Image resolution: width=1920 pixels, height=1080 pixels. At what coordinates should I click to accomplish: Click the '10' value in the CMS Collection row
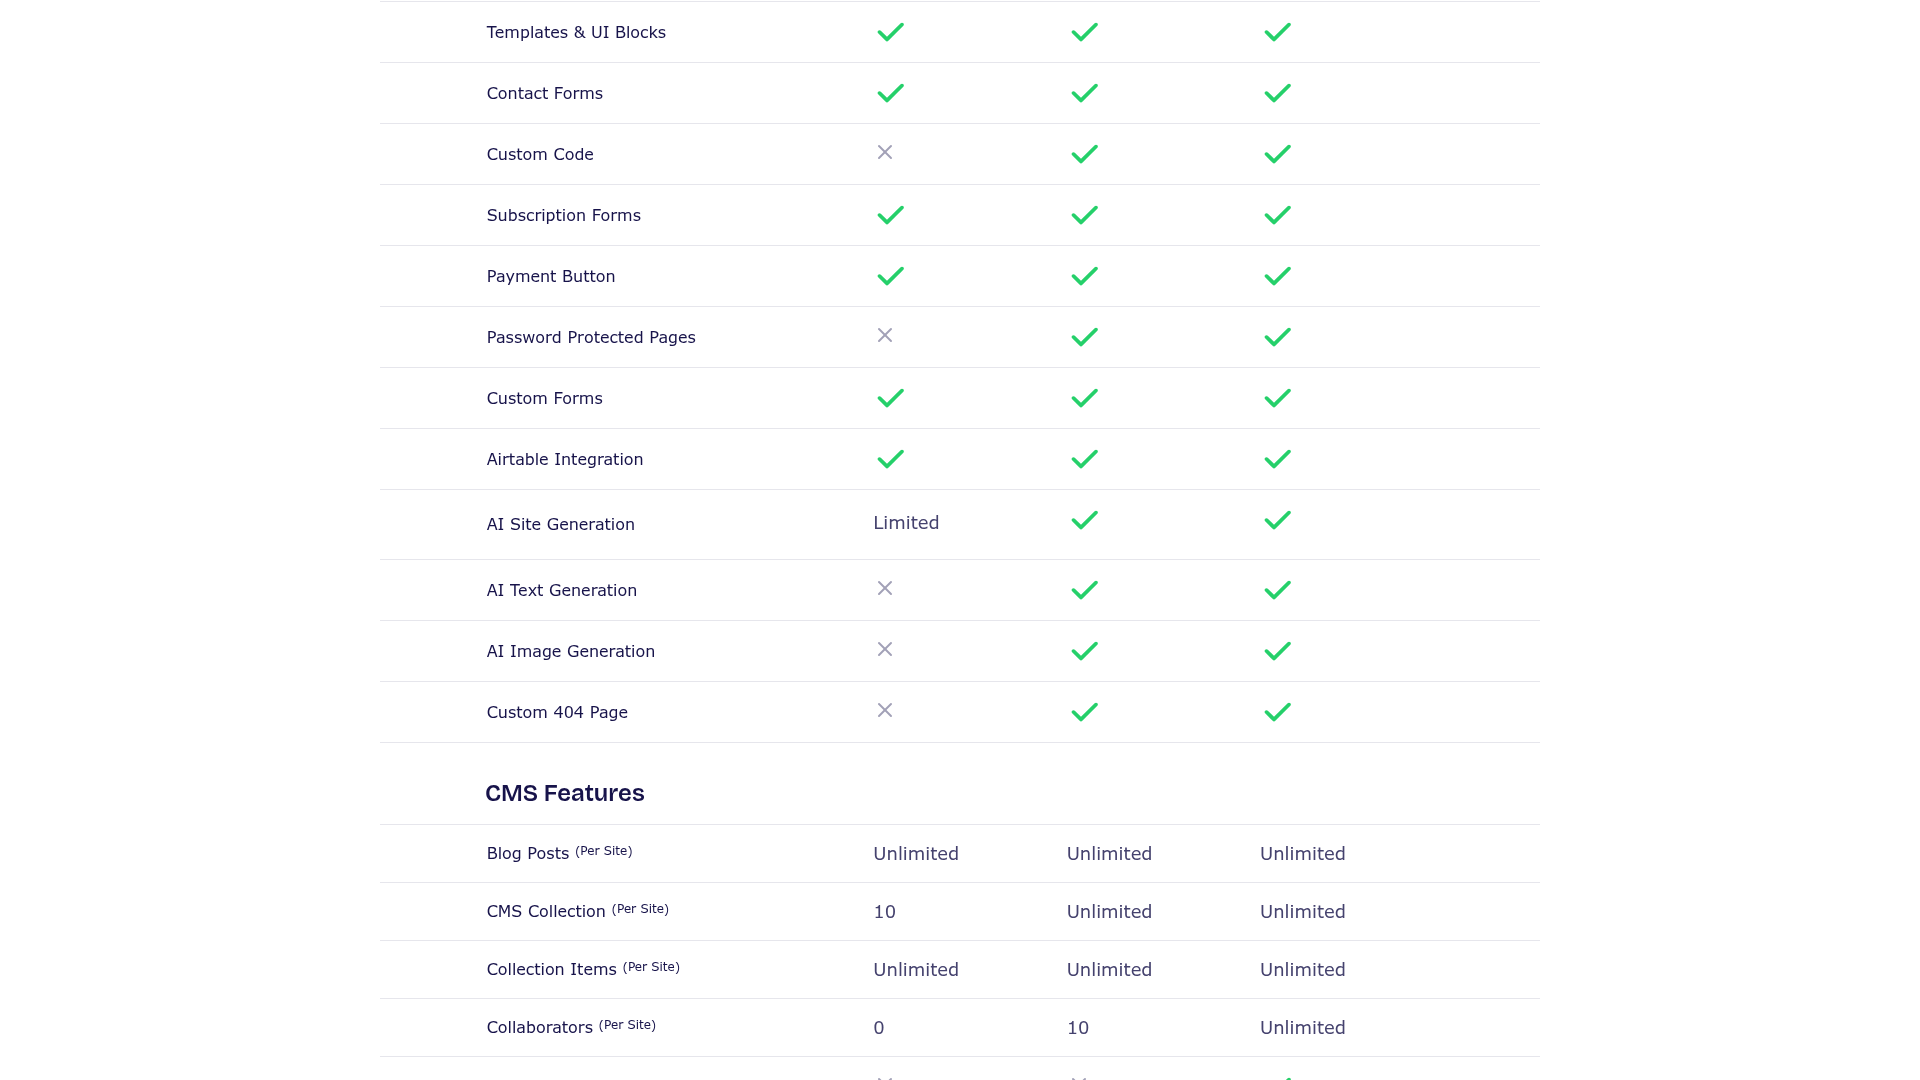click(884, 912)
